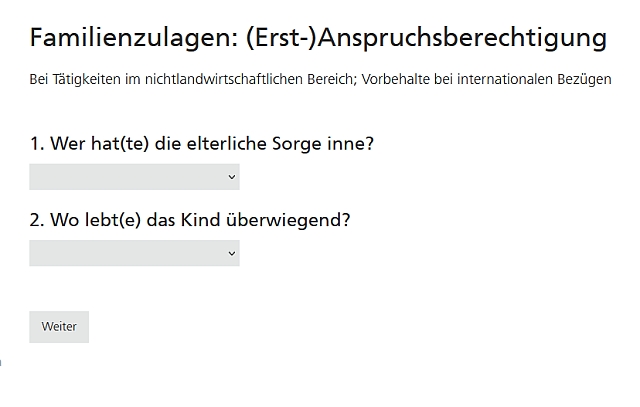This screenshot has width=640, height=407.
Task: Click the question 2 label text
Action: point(190,220)
